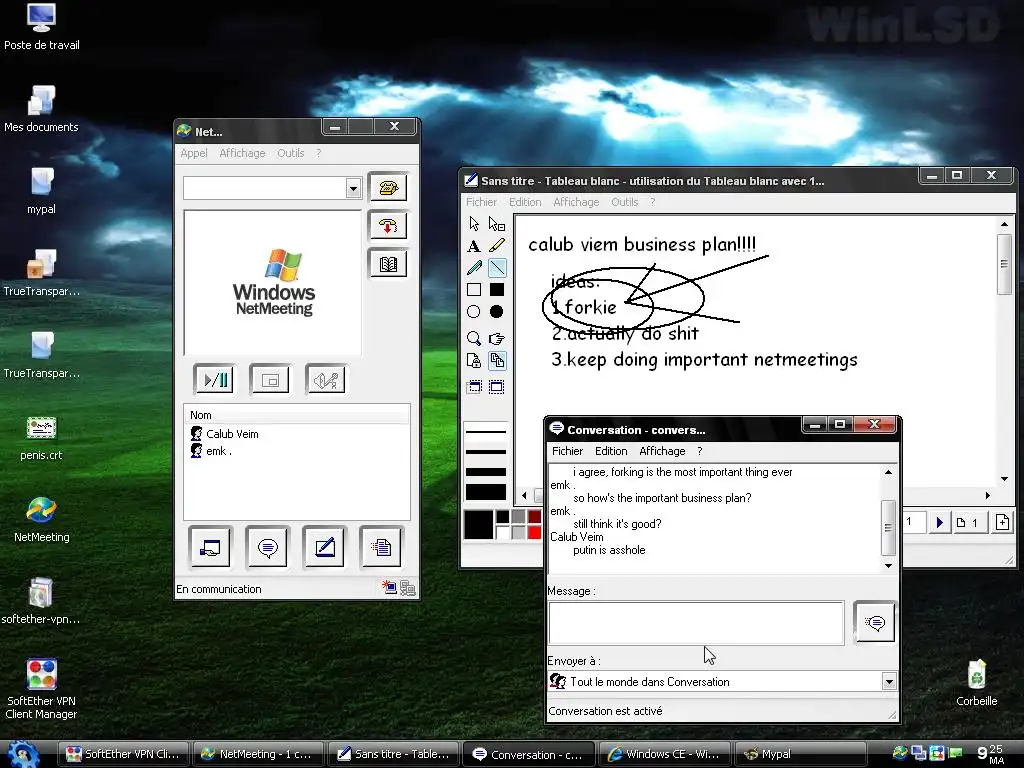Open Whiteboard button in NetMeeting
This screenshot has height=768, width=1024.
(x=325, y=547)
